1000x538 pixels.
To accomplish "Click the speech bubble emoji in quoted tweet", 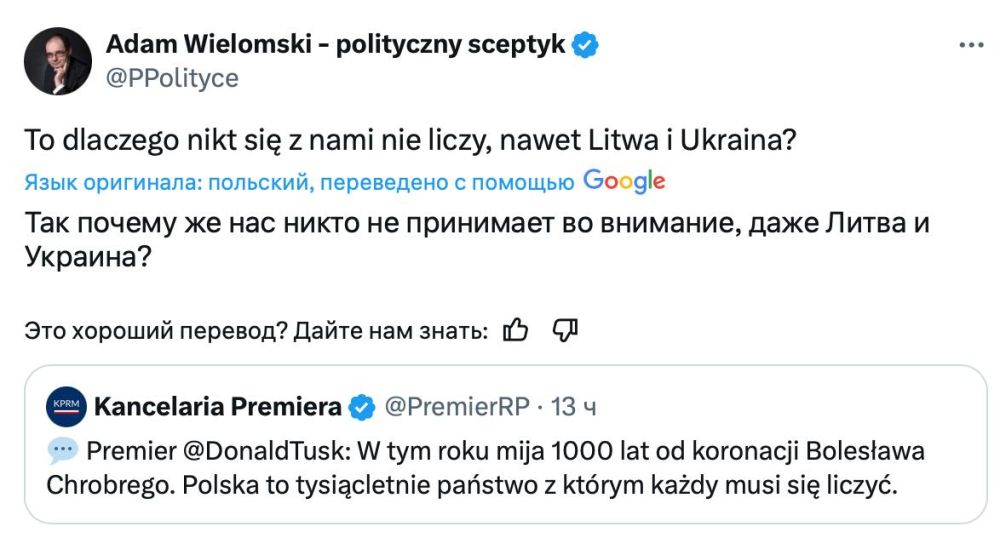I will coord(62,451).
